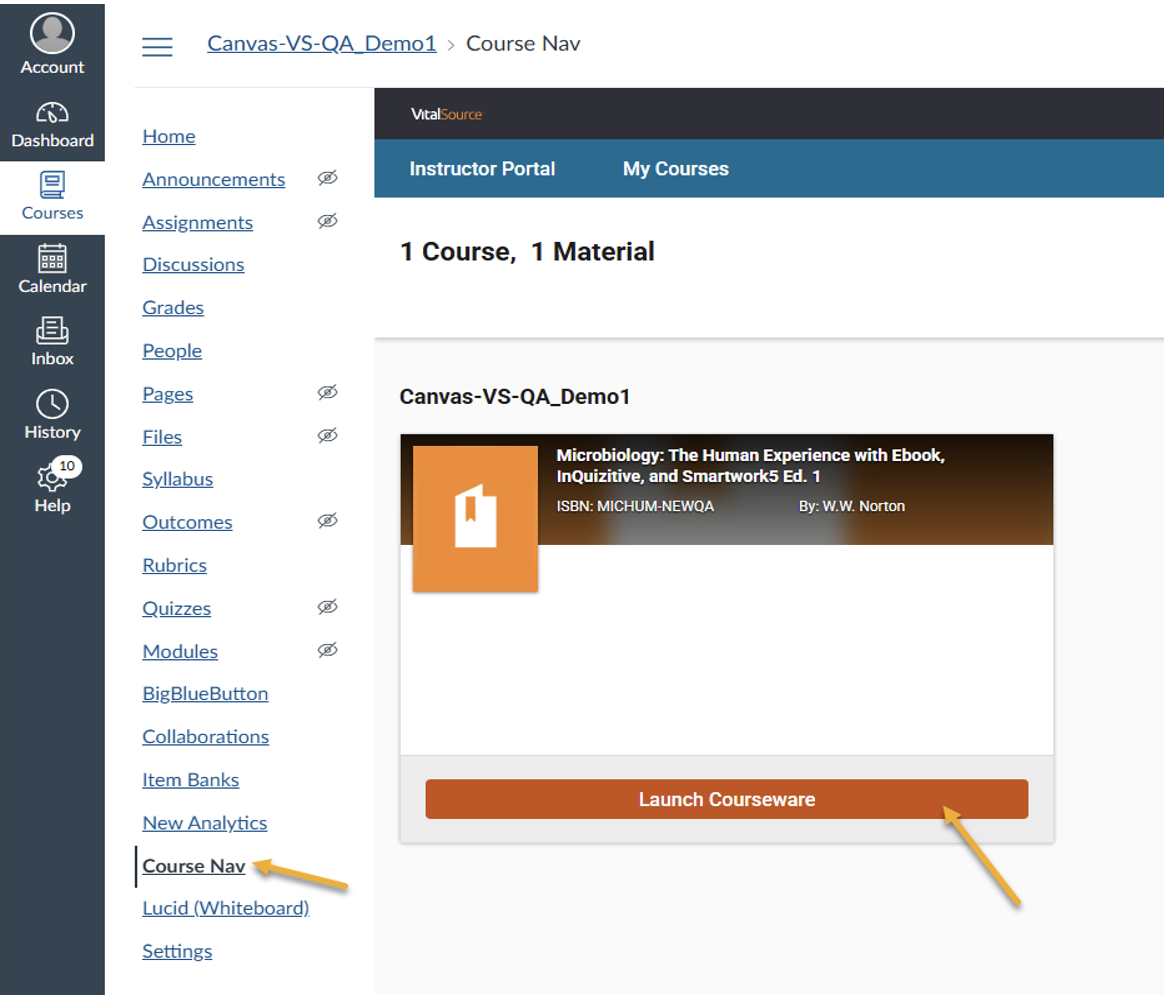Click the ISBN: MICHUM-NEWQA text

pyautogui.click(x=635, y=506)
